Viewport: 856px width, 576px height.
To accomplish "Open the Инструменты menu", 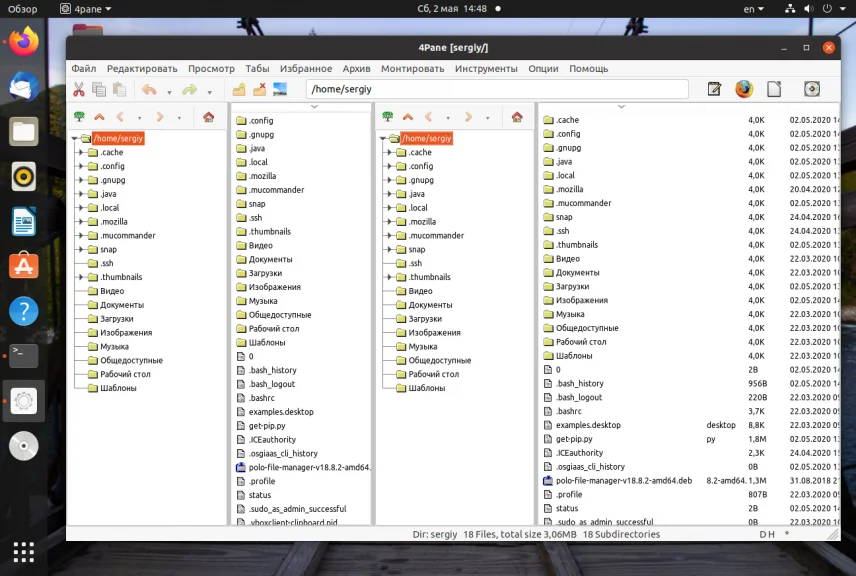I will [x=486, y=69].
